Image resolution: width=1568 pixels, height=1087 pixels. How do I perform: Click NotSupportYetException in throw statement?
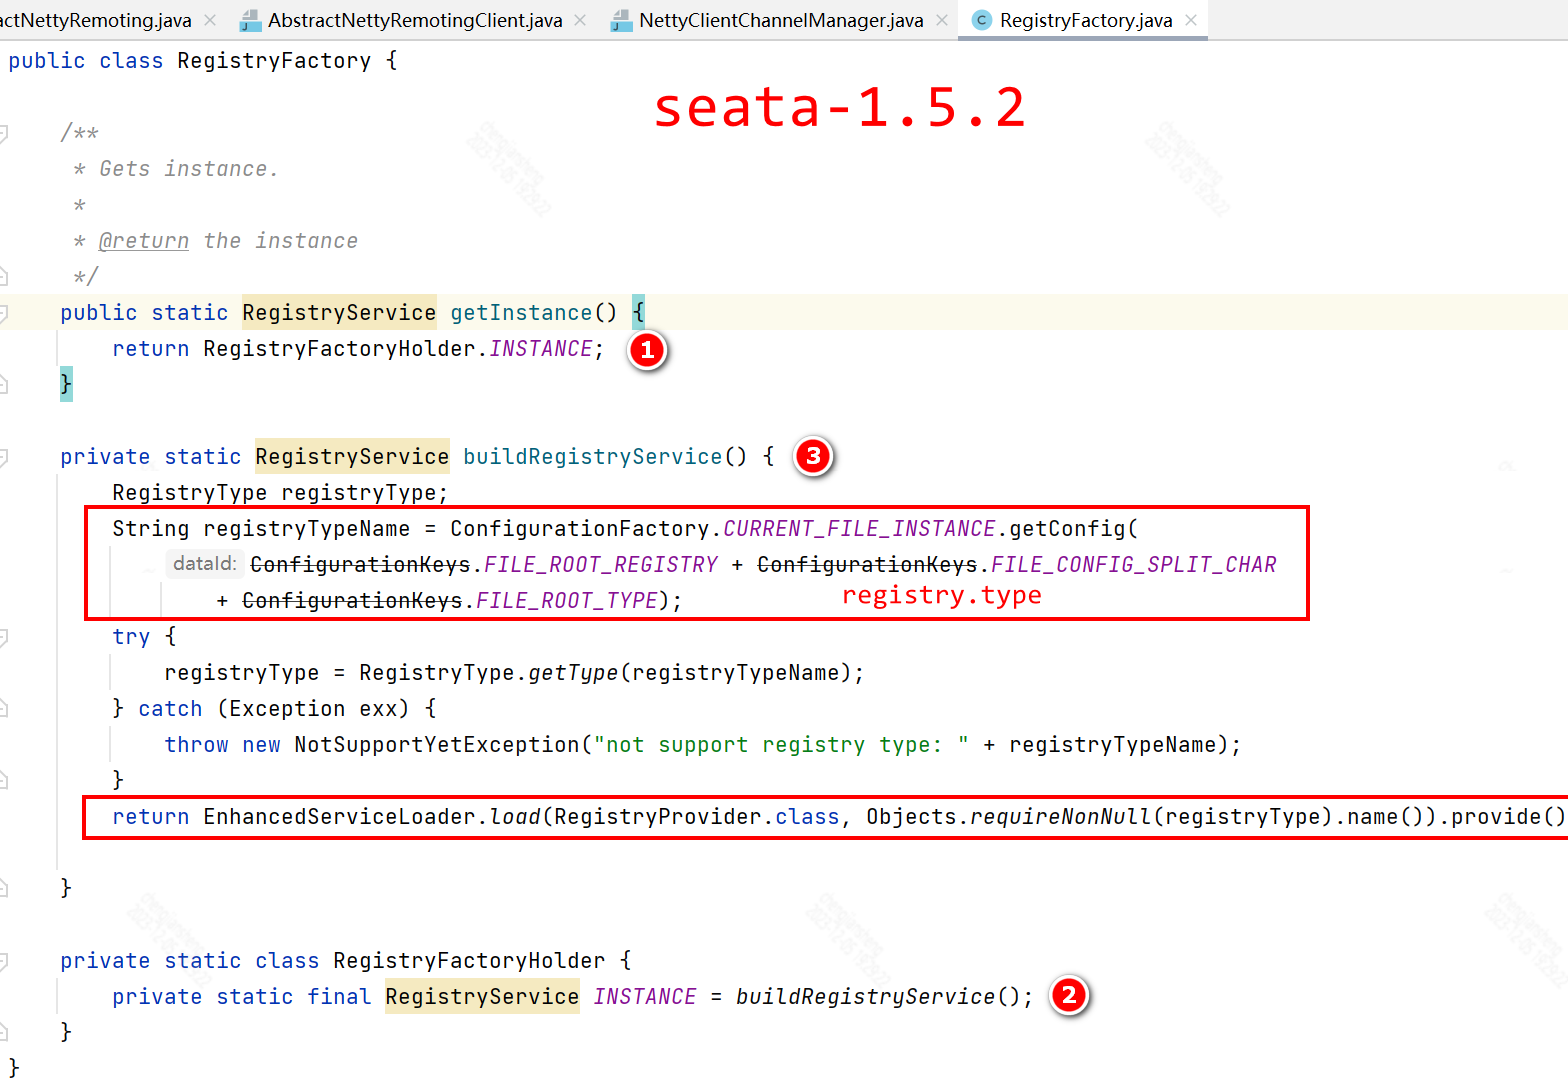437,745
